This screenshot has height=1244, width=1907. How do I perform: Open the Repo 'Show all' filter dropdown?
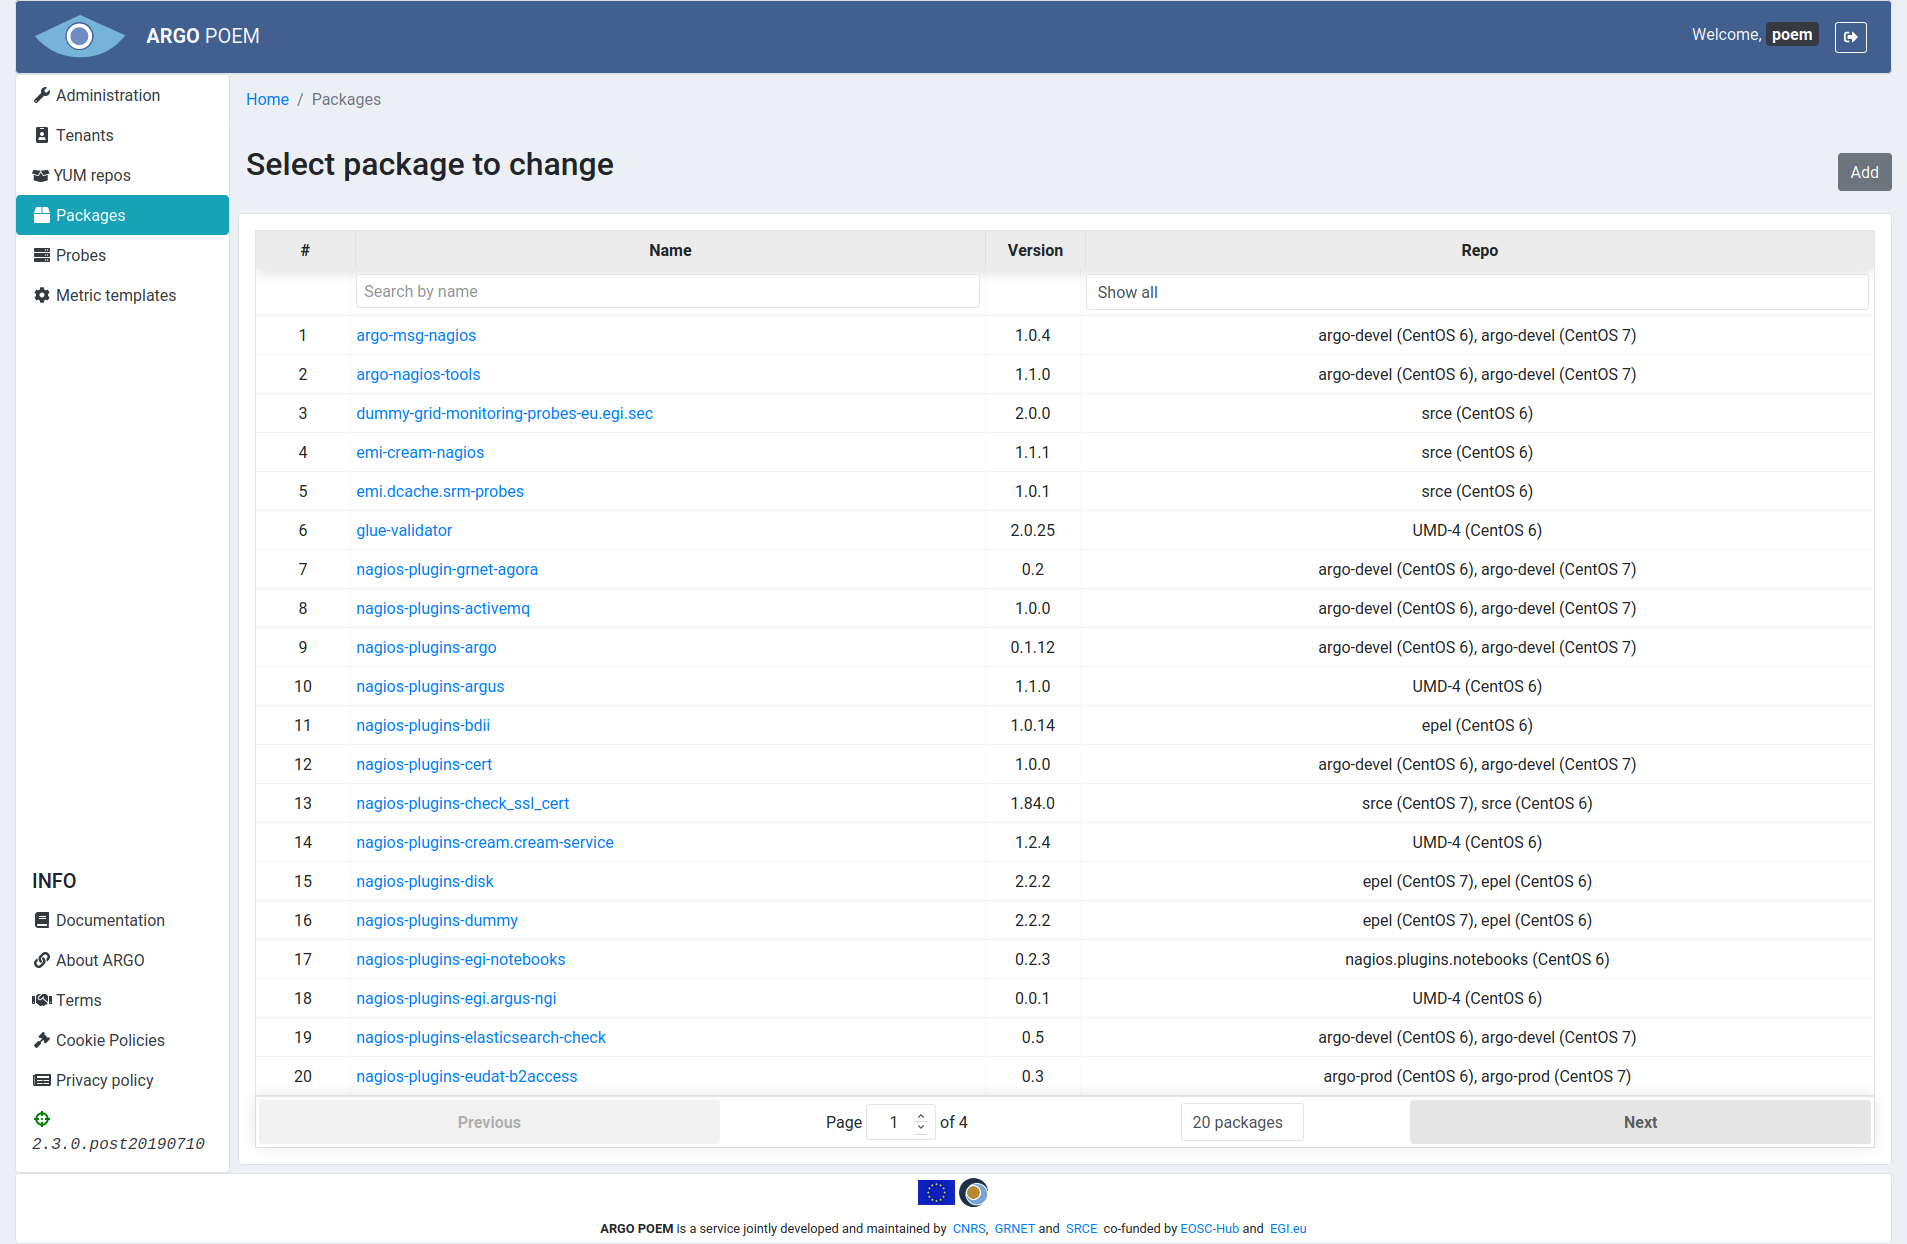click(1477, 292)
